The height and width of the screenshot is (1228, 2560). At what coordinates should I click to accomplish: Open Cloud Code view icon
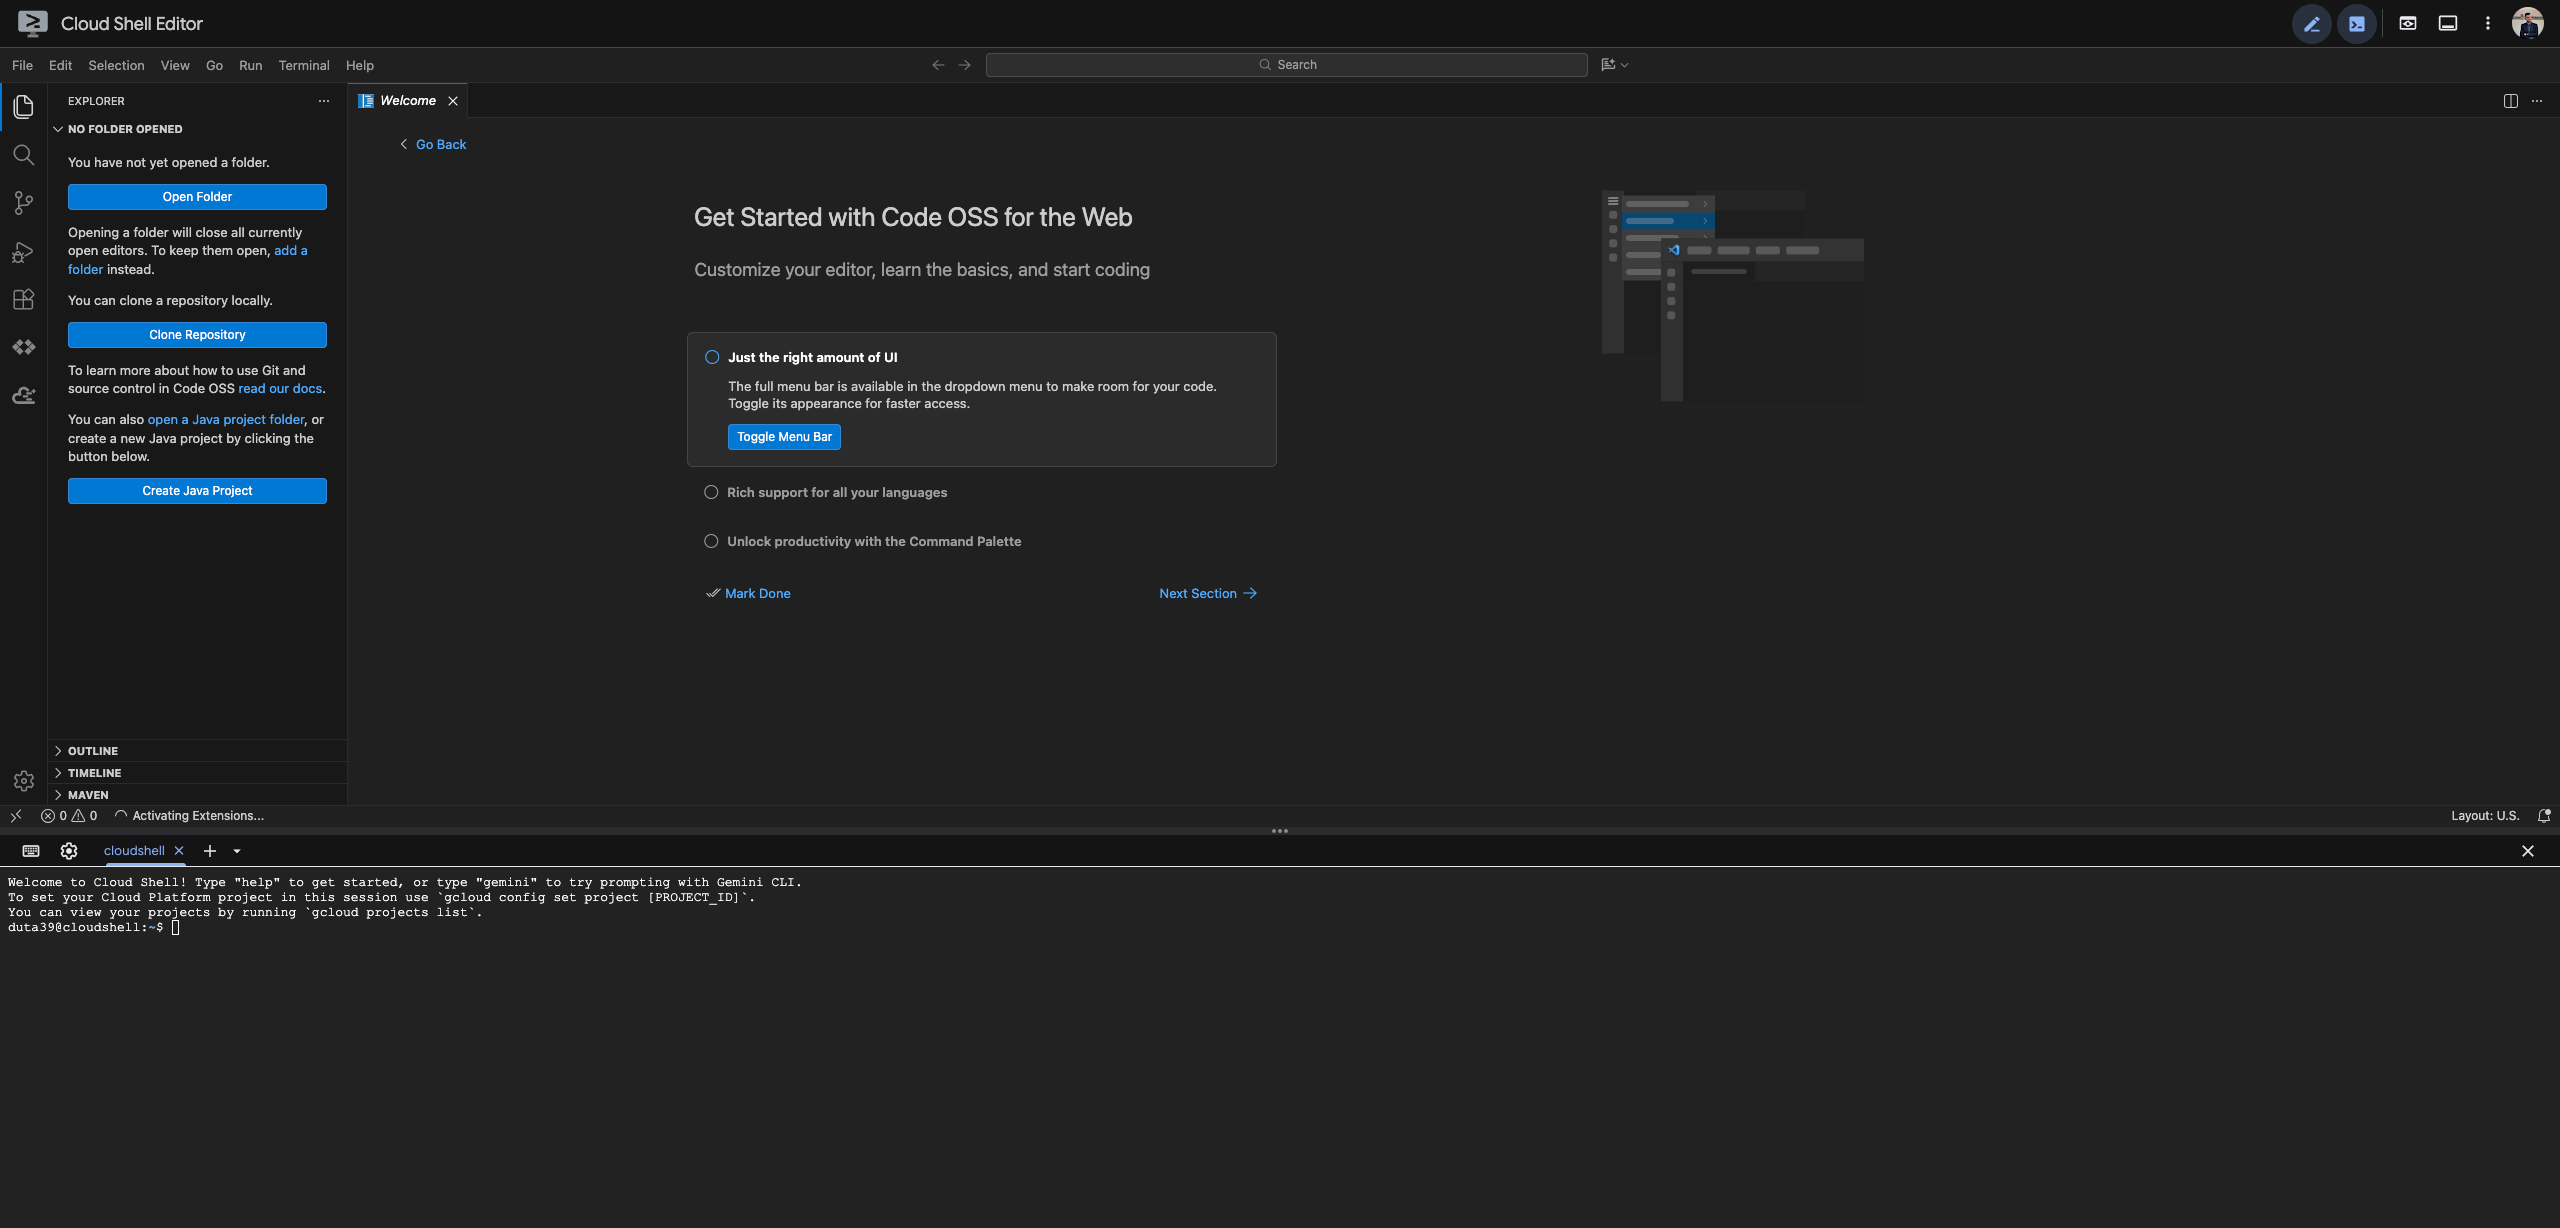tap(23, 347)
